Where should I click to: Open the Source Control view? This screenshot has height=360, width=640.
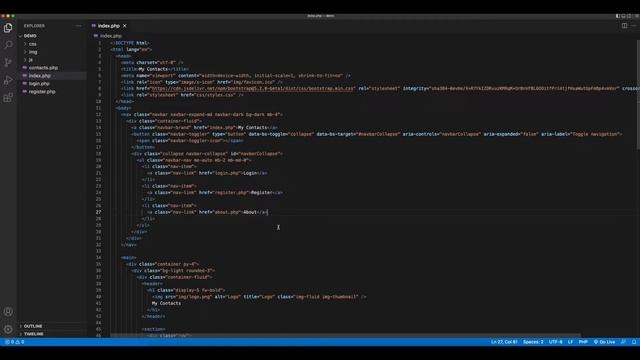(x=8, y=62)
